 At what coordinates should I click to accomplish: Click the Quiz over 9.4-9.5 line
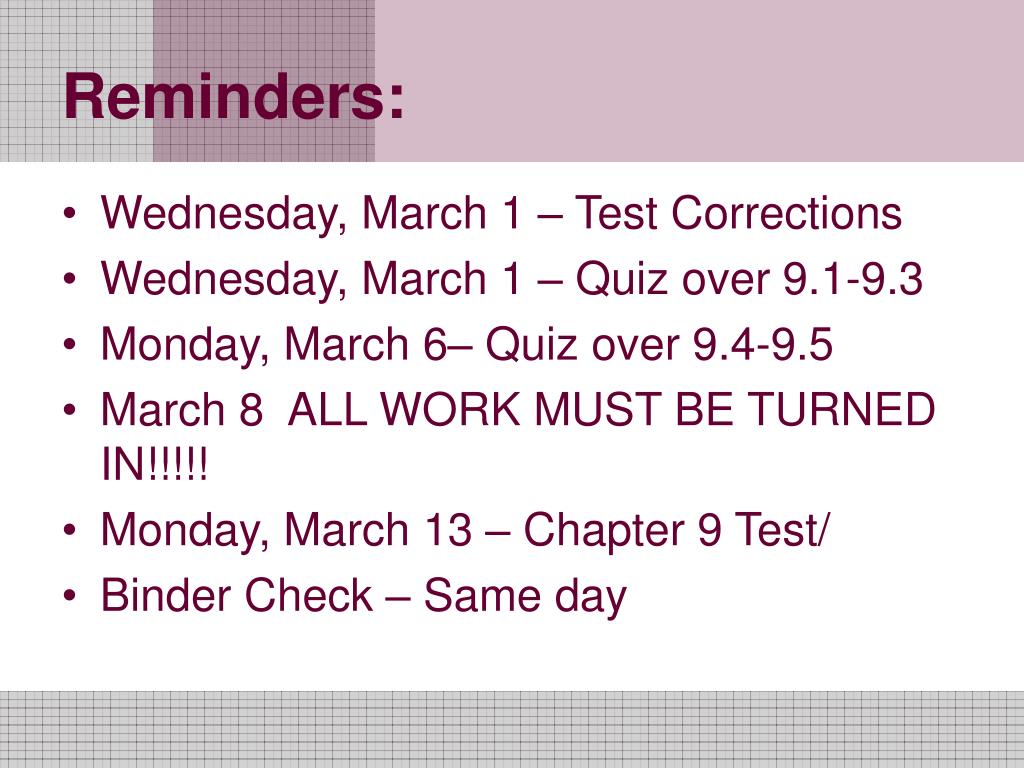(466, 344)
